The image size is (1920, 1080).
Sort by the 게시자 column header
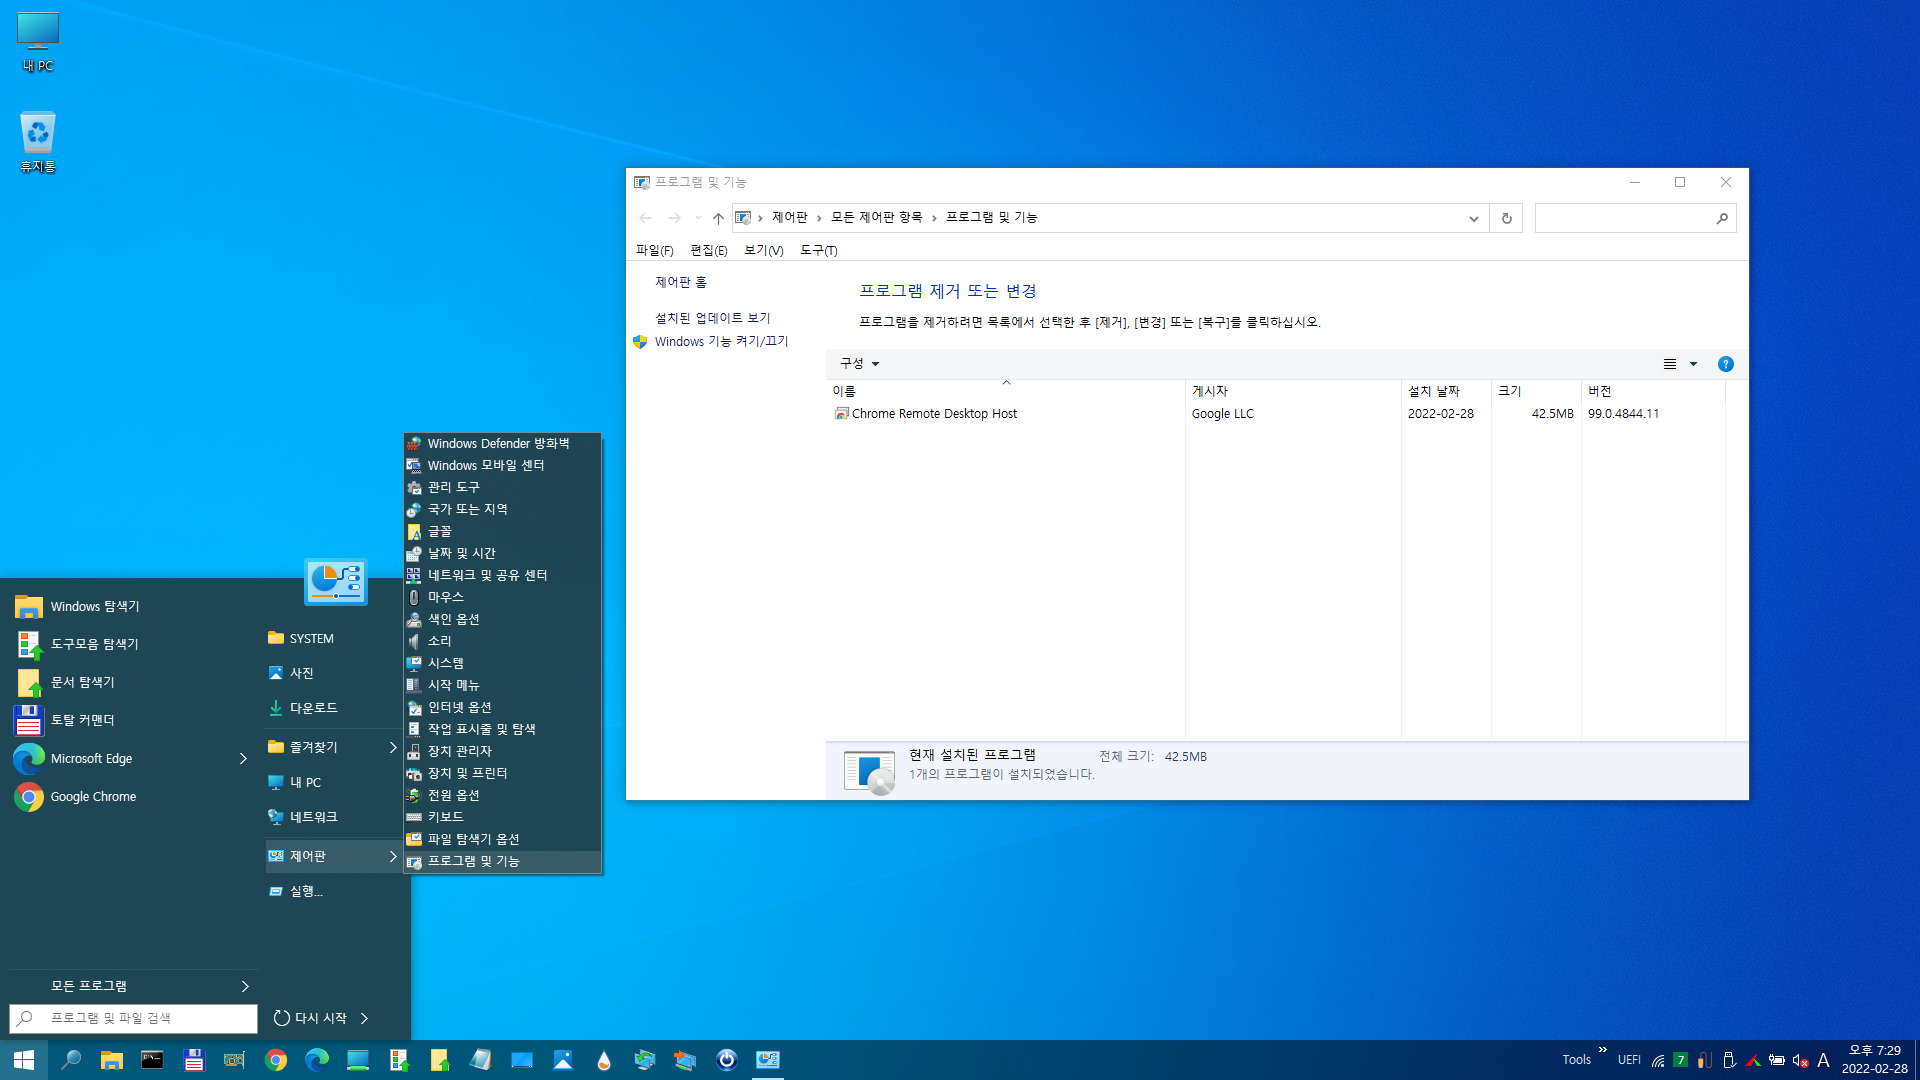1293,391
